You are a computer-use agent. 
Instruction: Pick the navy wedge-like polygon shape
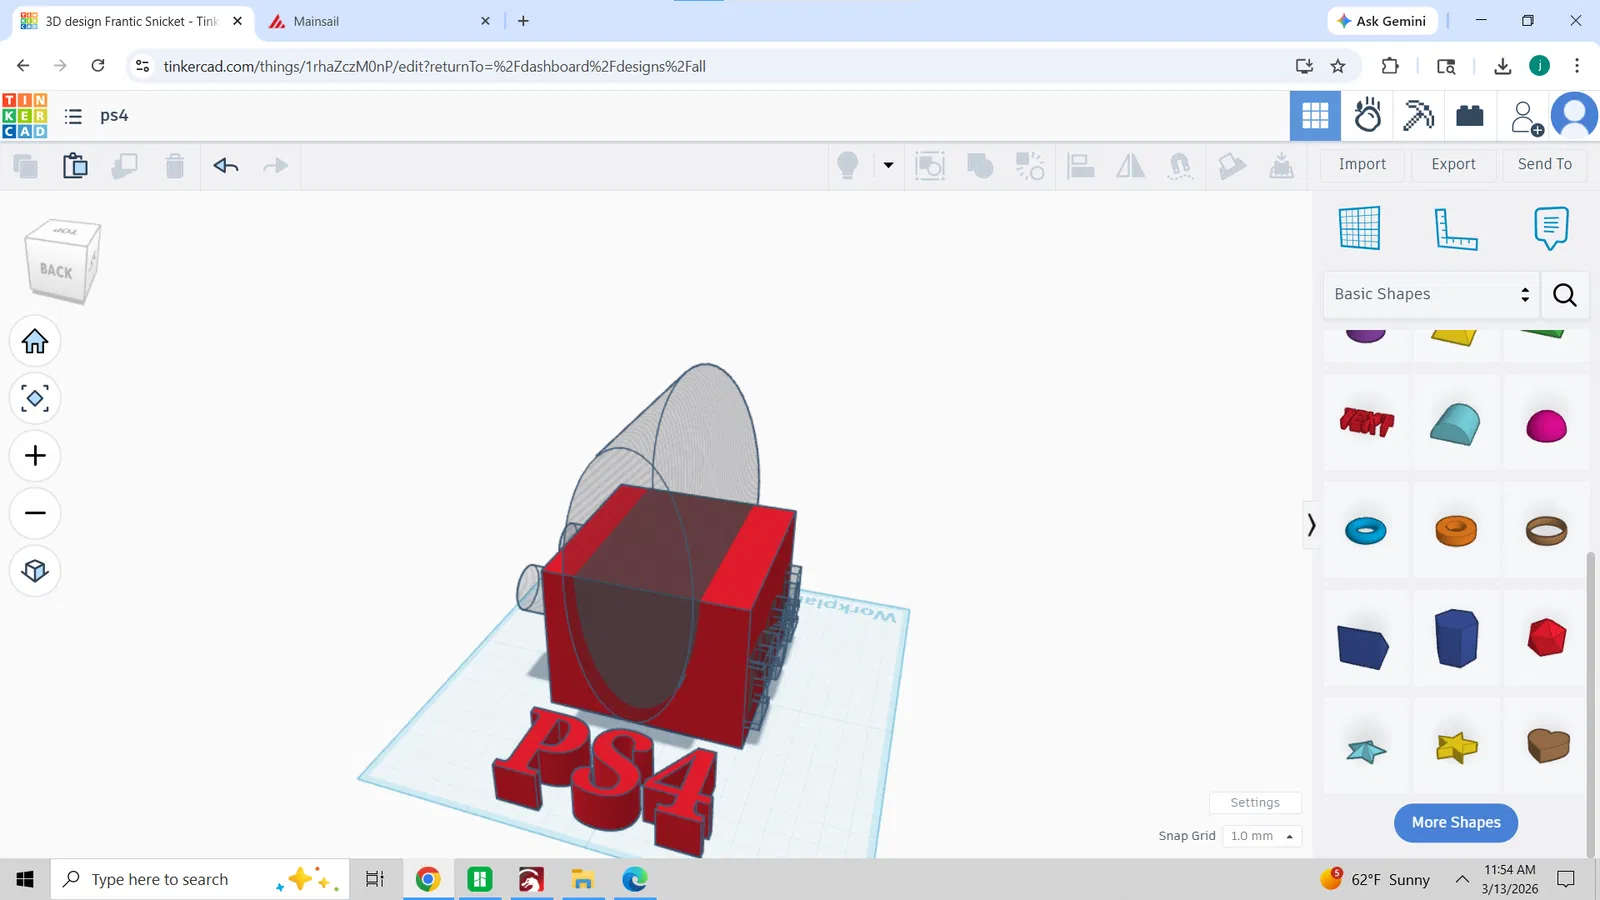[1364, 646]
